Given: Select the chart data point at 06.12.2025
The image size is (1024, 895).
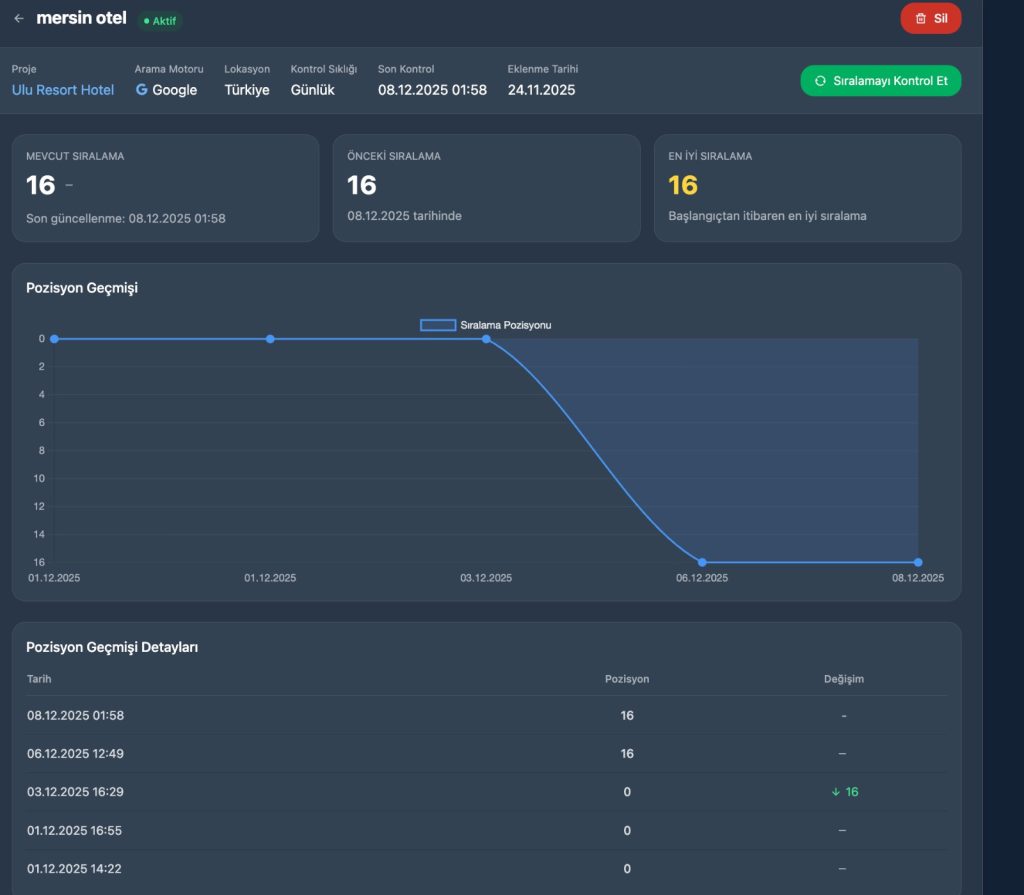Looking at the screenshot, I should pos(702,562).
